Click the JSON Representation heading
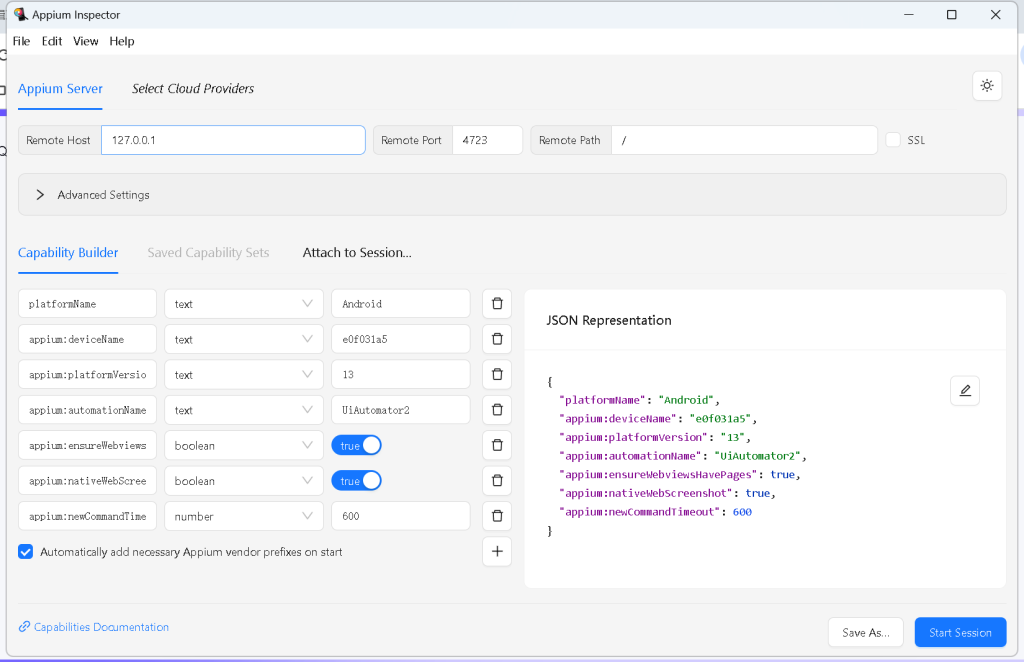Viewport: 1024px width, 662px height. coord(609,320)
